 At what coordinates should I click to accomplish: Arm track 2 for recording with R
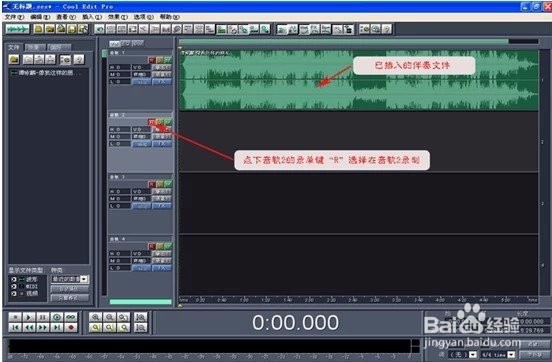coord(152,122)
